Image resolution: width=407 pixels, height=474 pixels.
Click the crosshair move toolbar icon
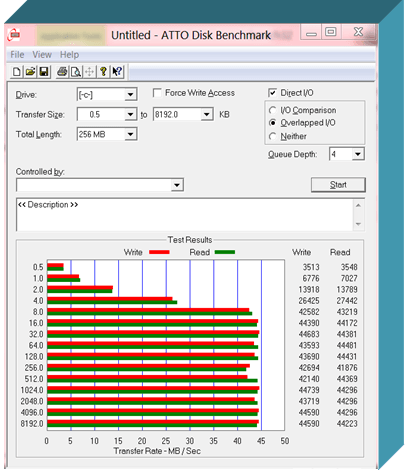pos(90,71)
